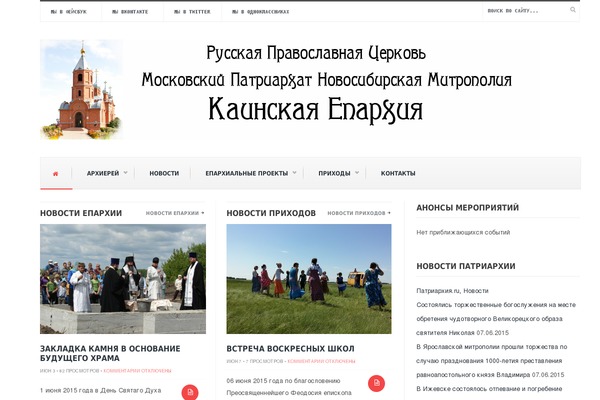Open the Новости епархии filter dropdown
Image resolution: width=600 pixels, height=400 pixels.
[175, 213]
